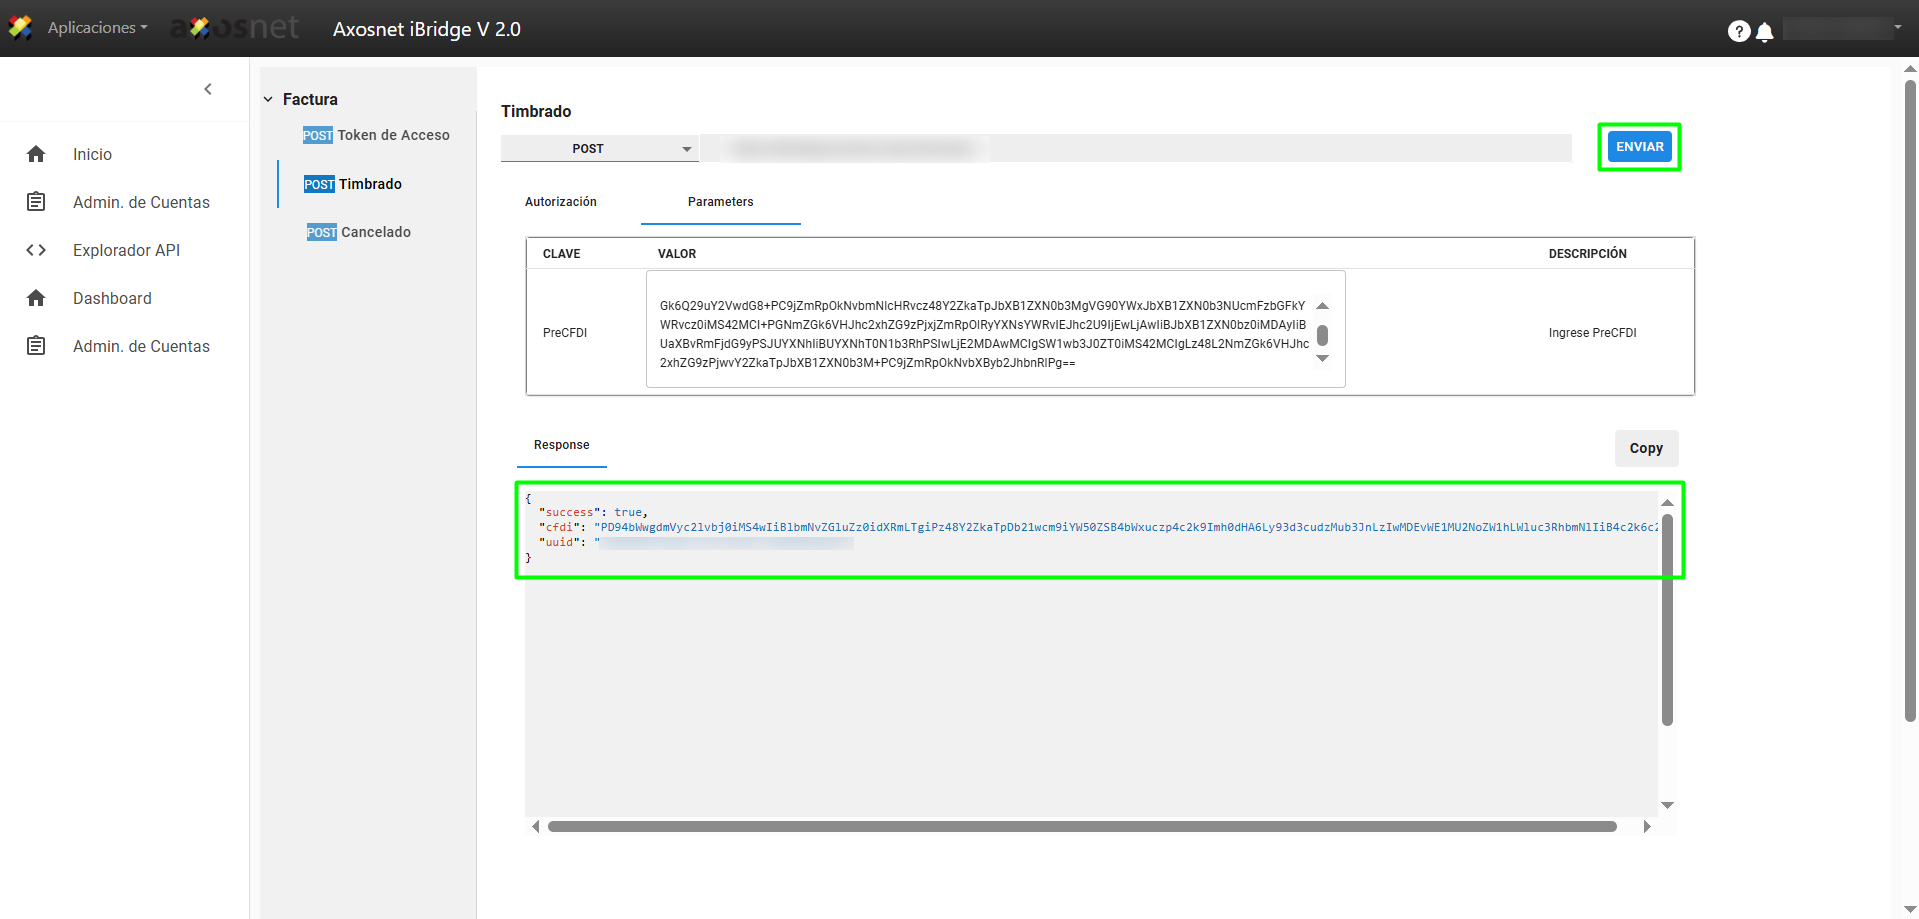
Task: Click first Admin. de Cuentas clipboard icon
Action: [36, 202]
